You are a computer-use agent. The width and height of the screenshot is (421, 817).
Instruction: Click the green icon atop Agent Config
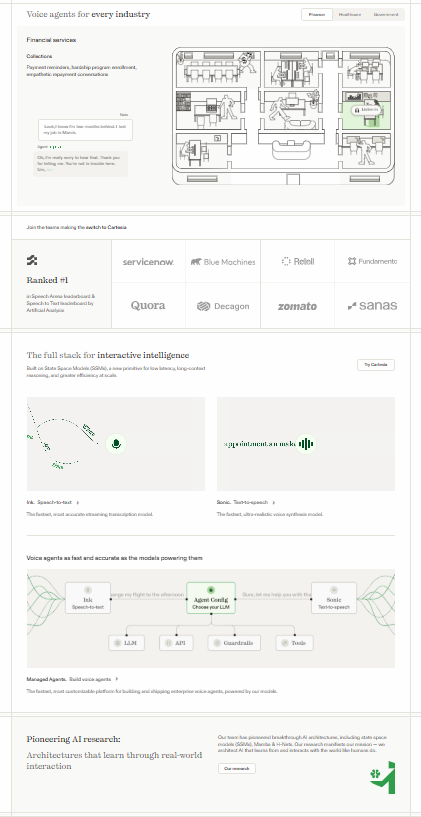click(211, 590)
